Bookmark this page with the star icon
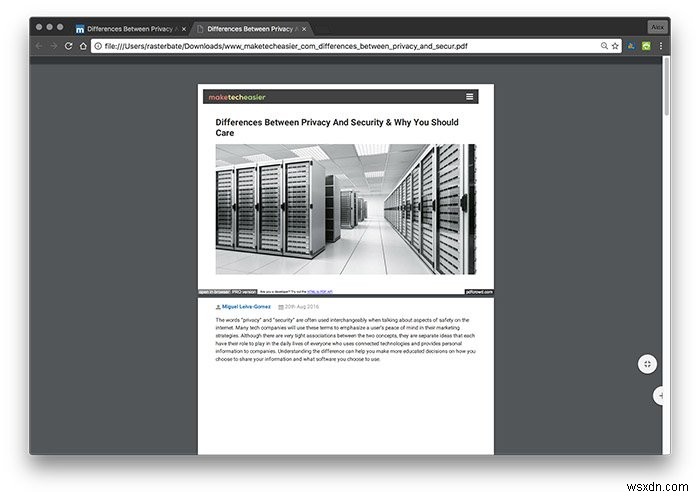The image size is (700, 497). click(x=615, y=46)
